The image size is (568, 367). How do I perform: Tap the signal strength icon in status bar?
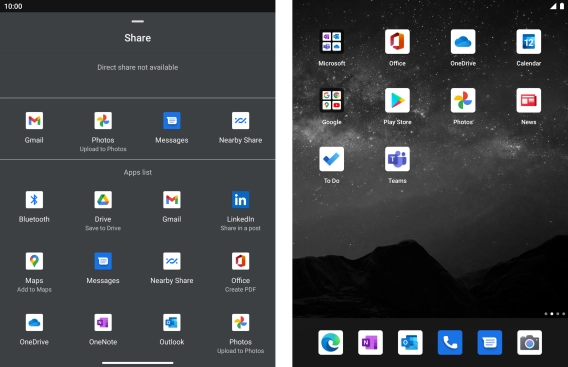554,6
